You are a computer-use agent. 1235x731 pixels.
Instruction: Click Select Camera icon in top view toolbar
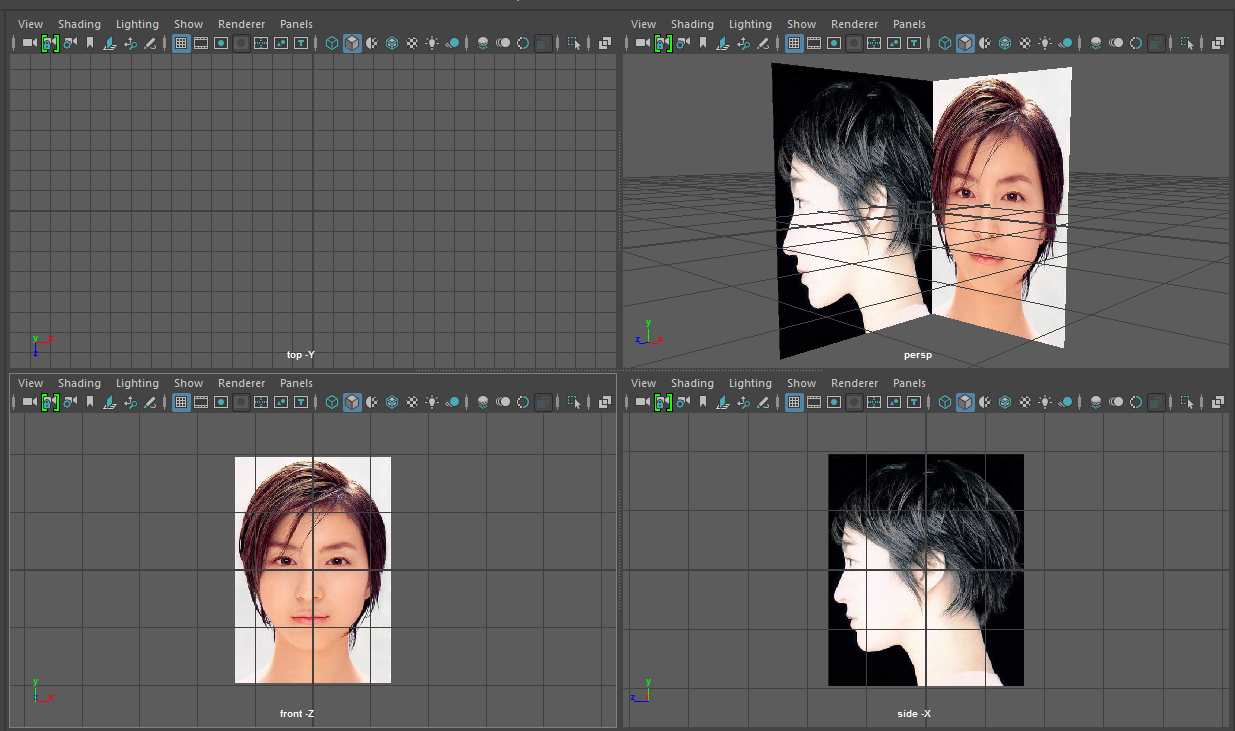pyautogui.click(x=29, y=43)
